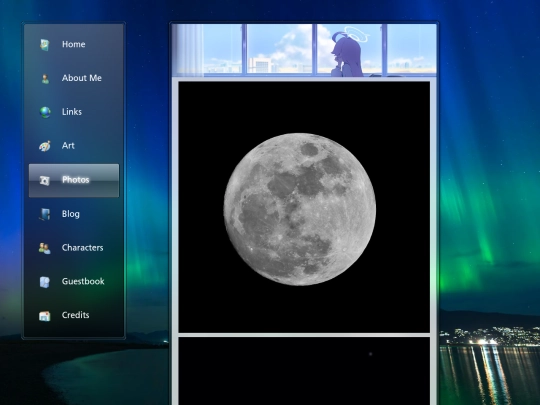The height and width of the screenshot is (405, 540).
Task: View the Characters page label
Action: click(x=83, y=248)
